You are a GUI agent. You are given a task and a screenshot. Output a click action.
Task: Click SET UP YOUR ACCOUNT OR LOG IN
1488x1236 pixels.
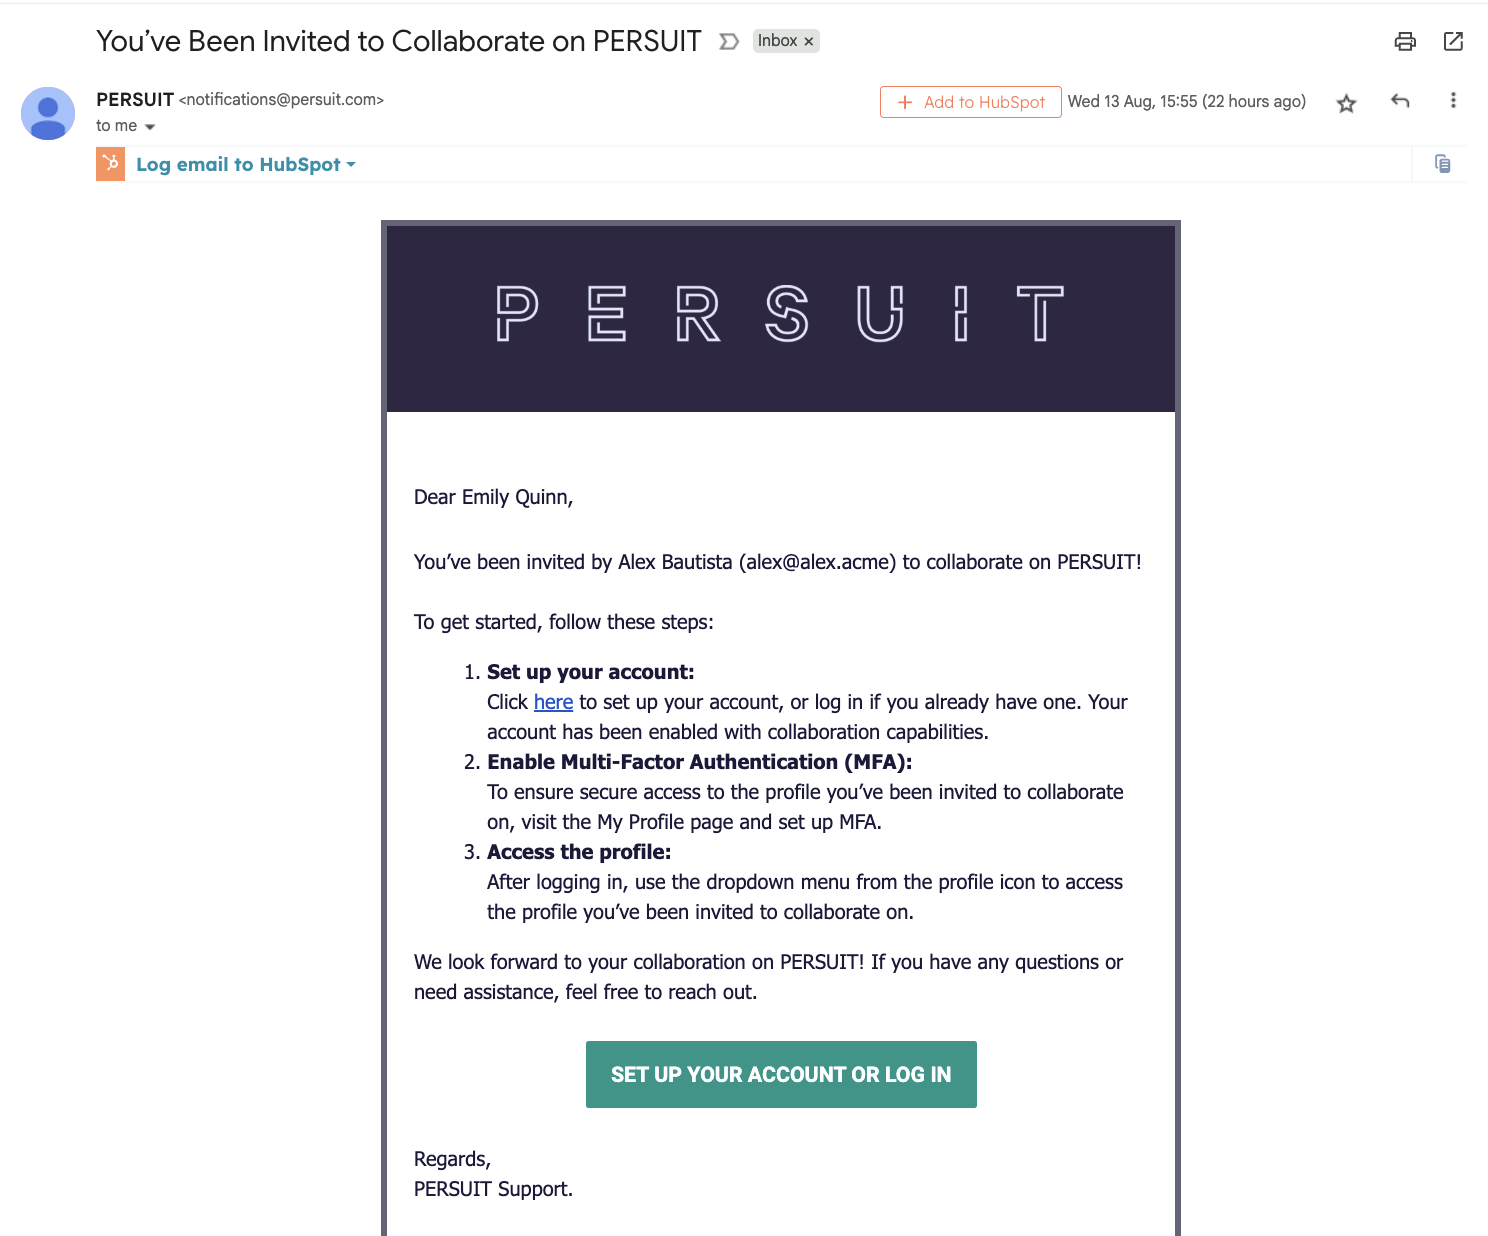(781, 1074)
